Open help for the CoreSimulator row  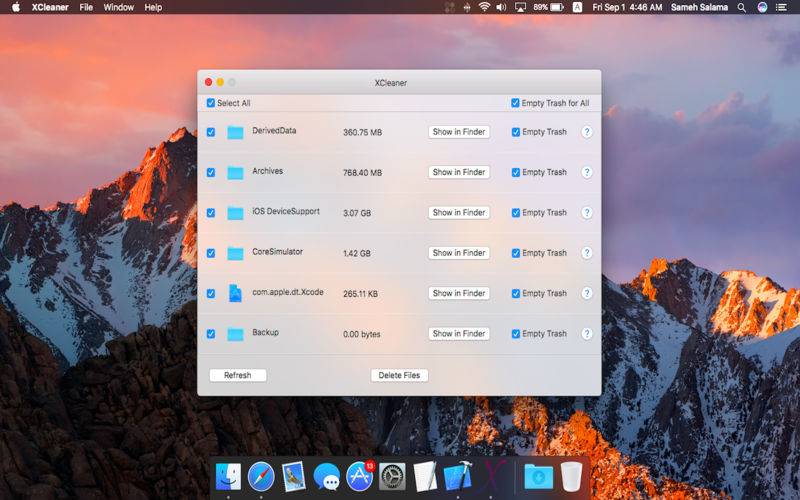coord(587,253)
